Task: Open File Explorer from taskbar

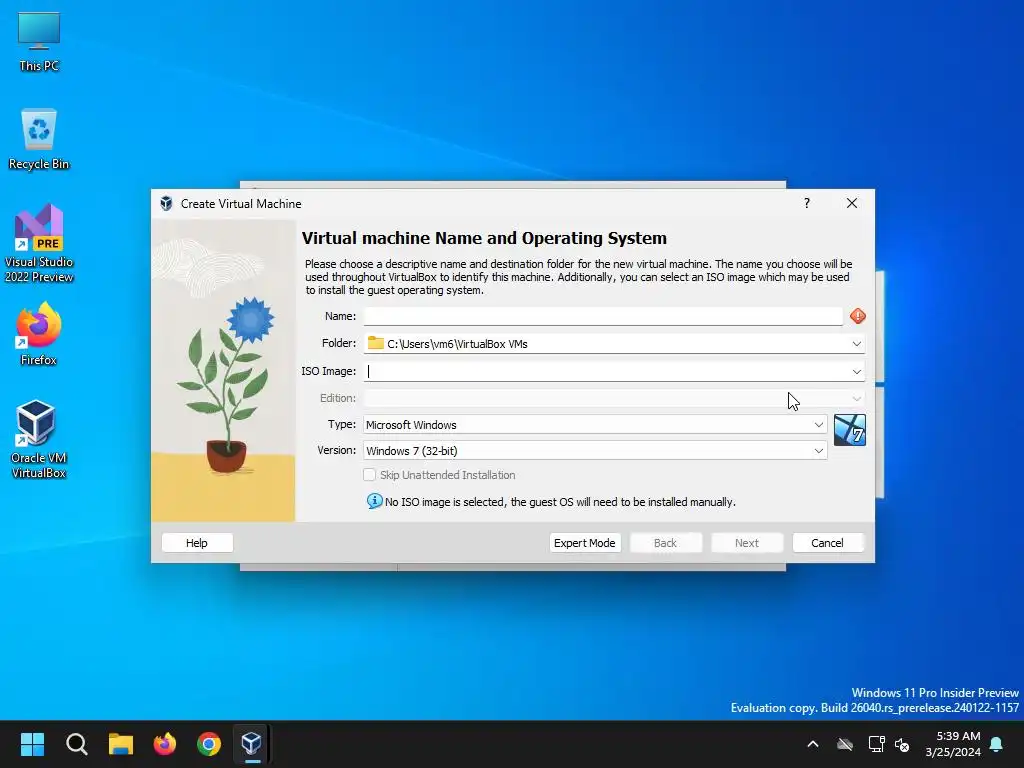Action: tap(121, 744)
